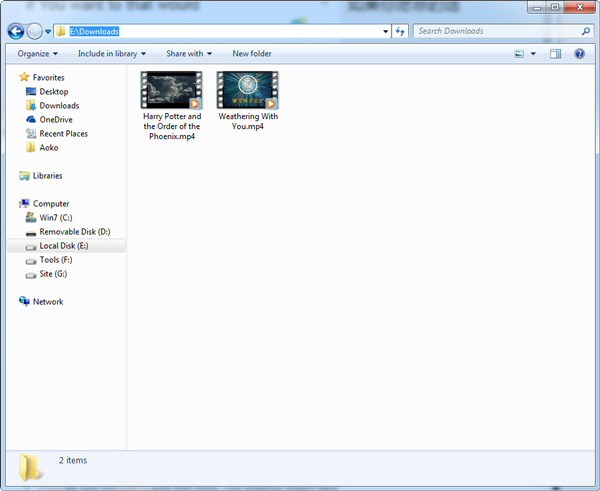Click the folder icon in address bar

point(60,31)
